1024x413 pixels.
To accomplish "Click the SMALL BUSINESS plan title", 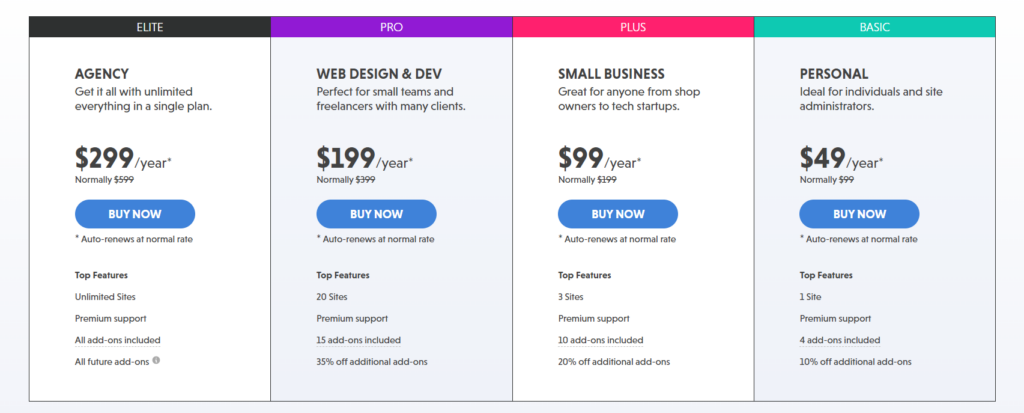I will click(x=611, y=74).
